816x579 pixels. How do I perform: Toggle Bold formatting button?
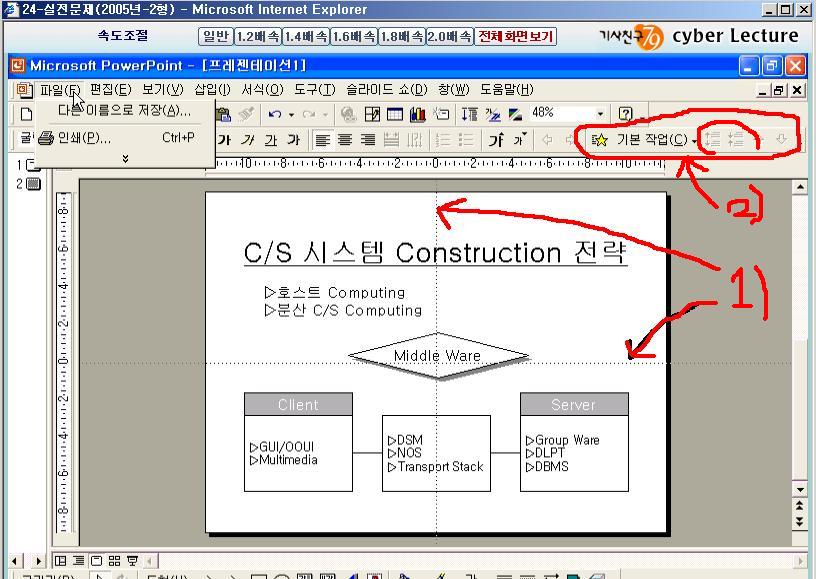[224, 140]
